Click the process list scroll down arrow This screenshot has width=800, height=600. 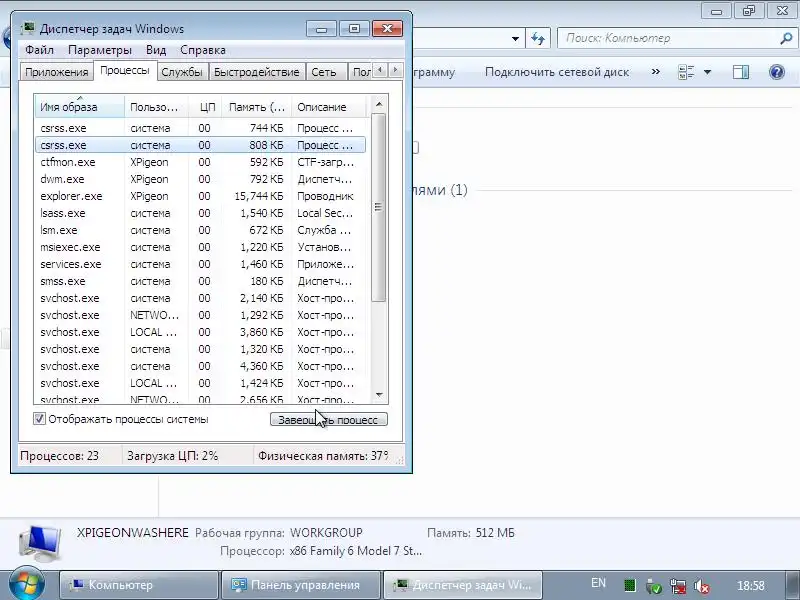(379, 394)
